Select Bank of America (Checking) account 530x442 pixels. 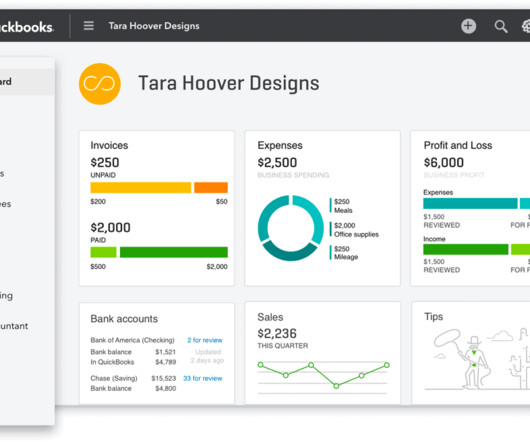(132, 340)
